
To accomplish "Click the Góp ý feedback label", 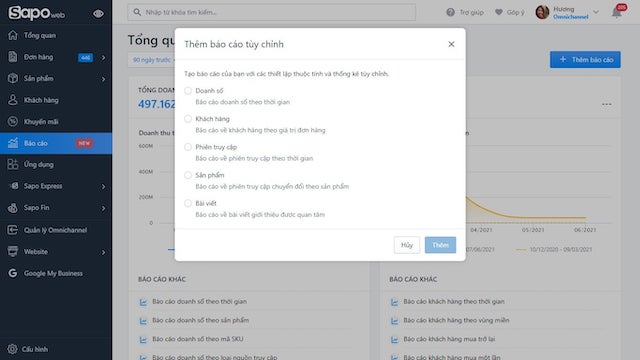I will coord(516,12).
